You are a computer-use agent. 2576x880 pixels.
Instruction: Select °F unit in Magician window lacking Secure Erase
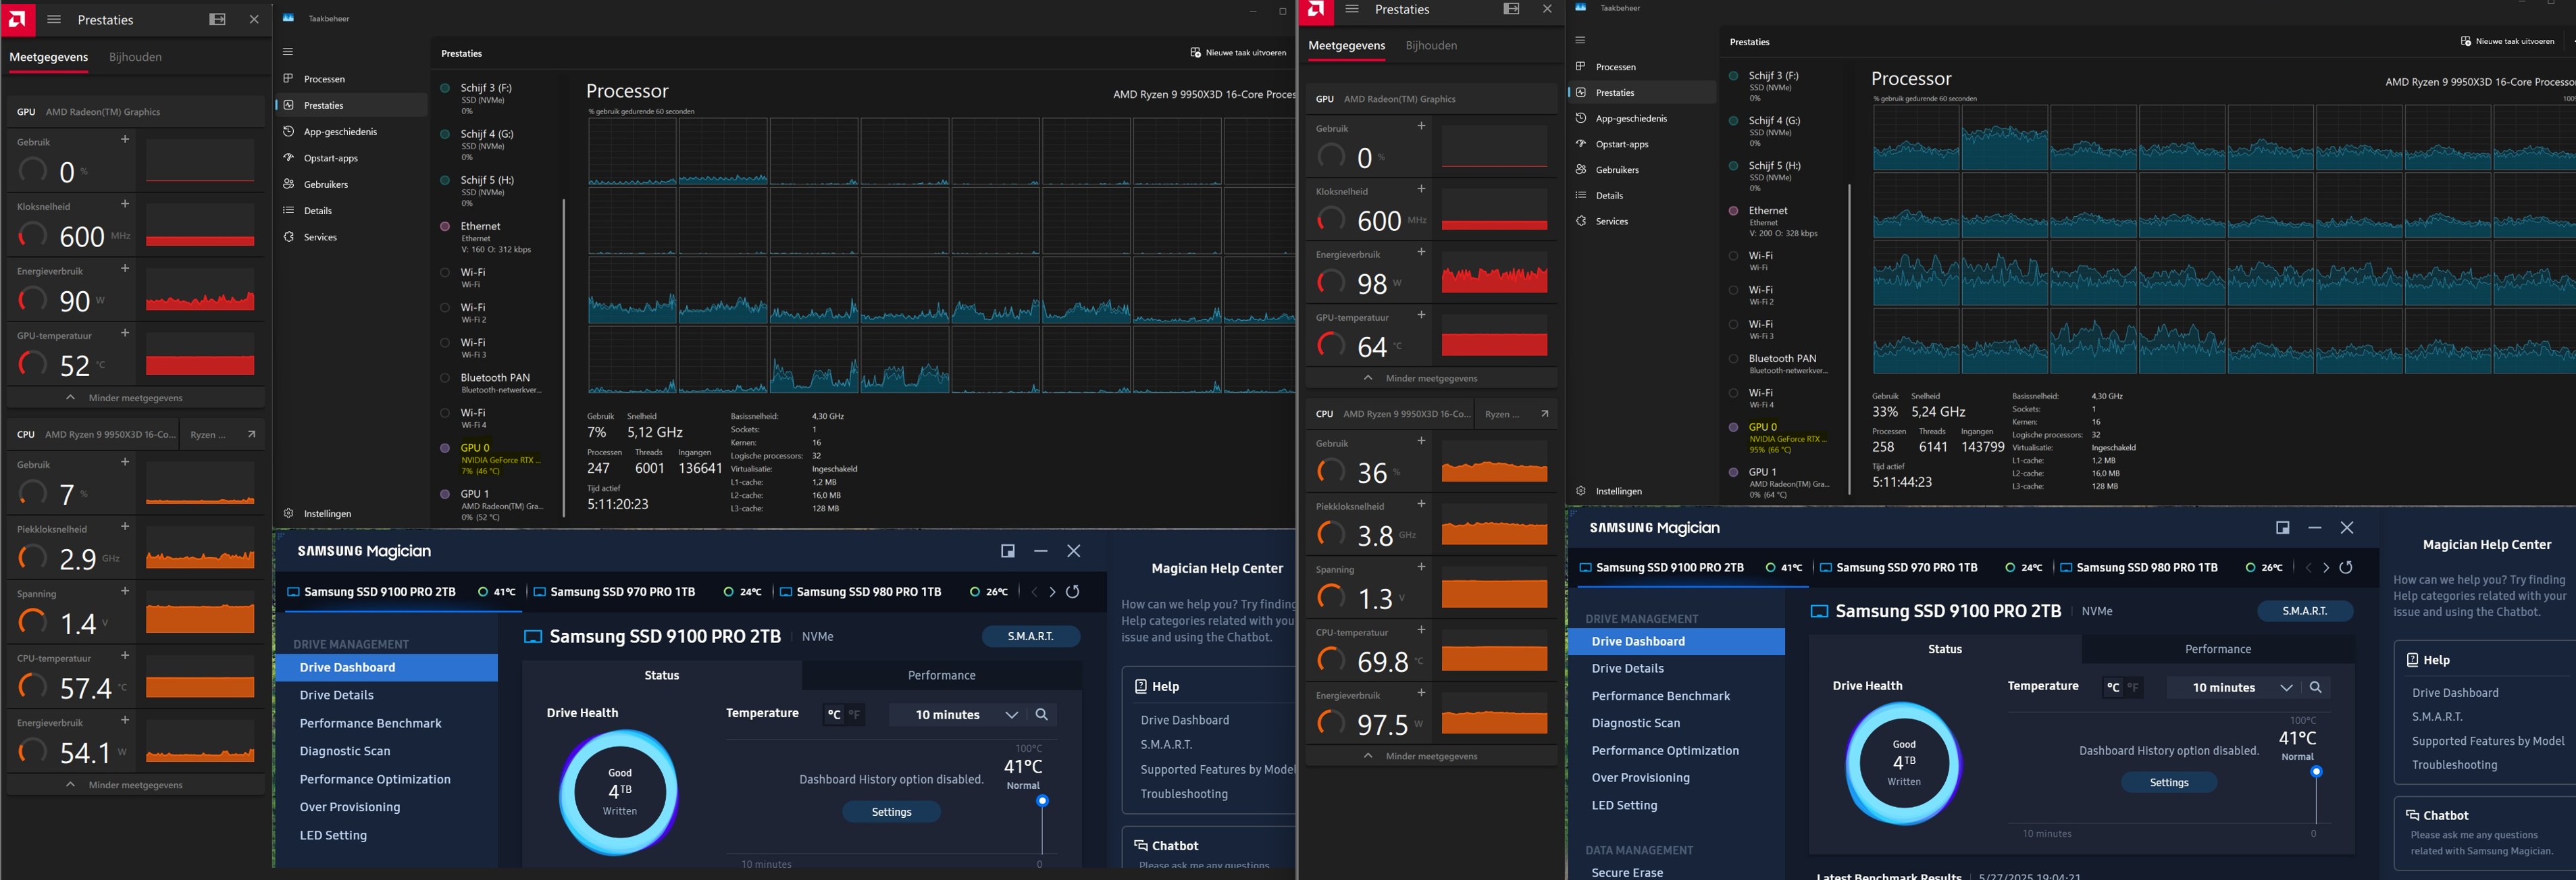coord(855,714)
